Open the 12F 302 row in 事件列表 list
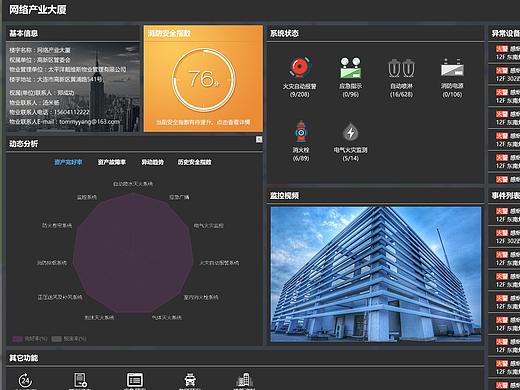 (x=504, y=237)
